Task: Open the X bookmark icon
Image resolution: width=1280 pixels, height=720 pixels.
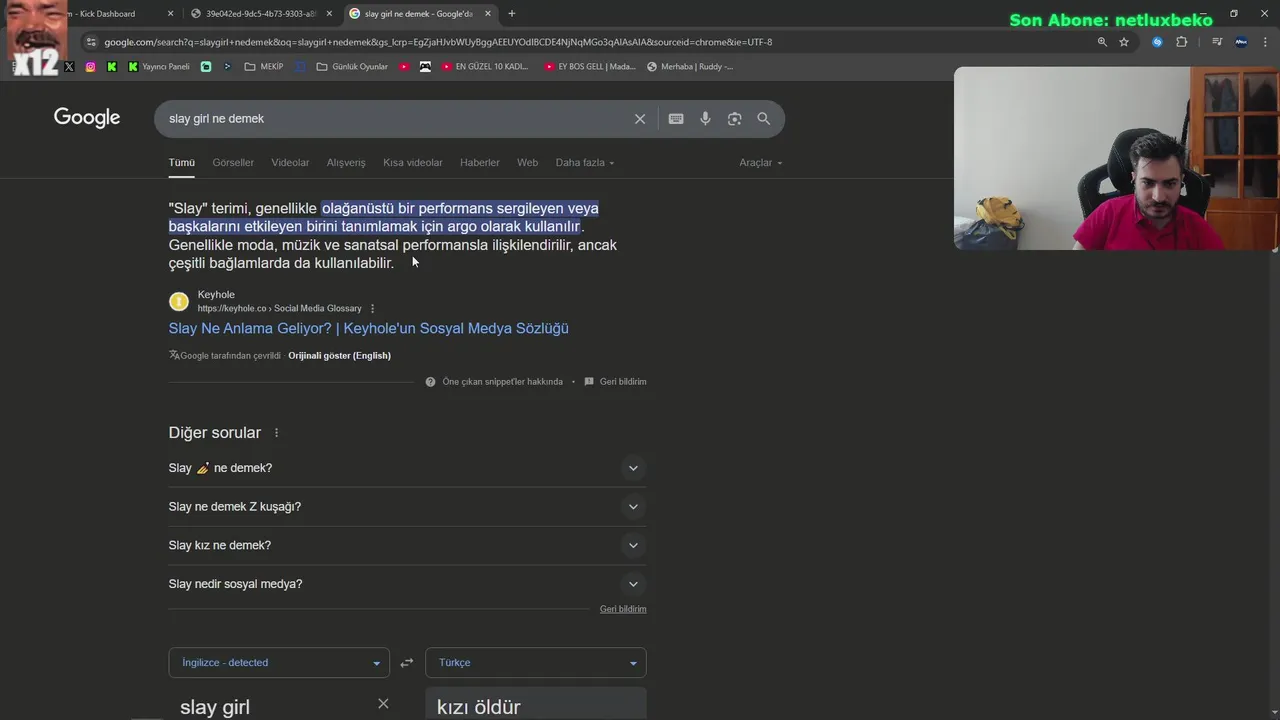Action: point(69,67)
